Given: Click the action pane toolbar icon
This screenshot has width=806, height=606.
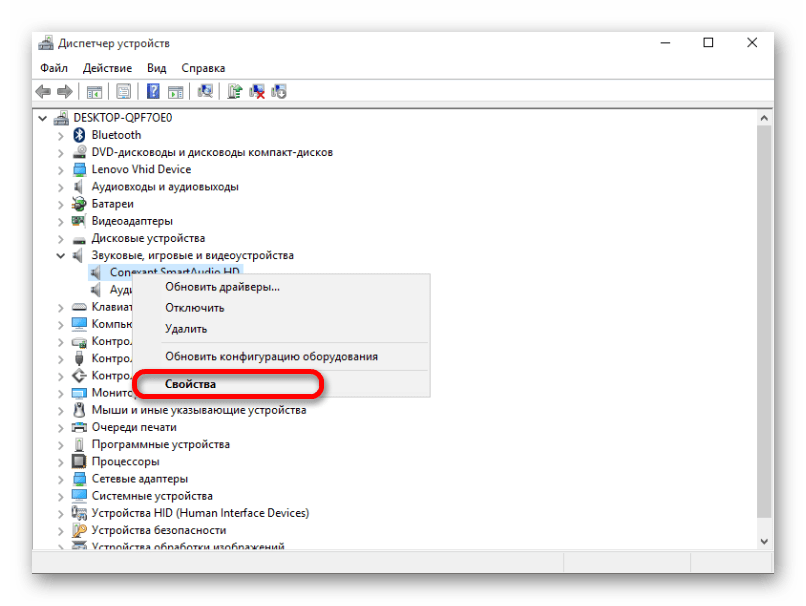Looking at the screenshot, I should pos(175,92).
